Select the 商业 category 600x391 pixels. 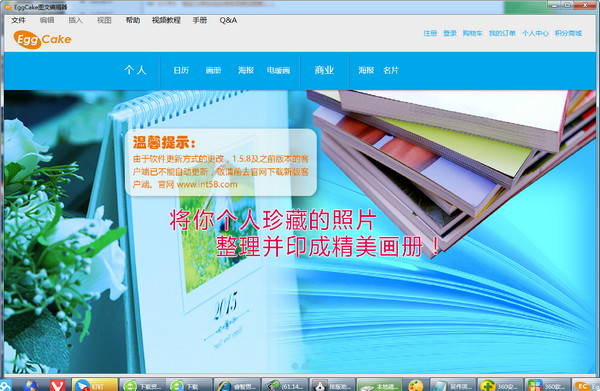[x=324, y=70]
